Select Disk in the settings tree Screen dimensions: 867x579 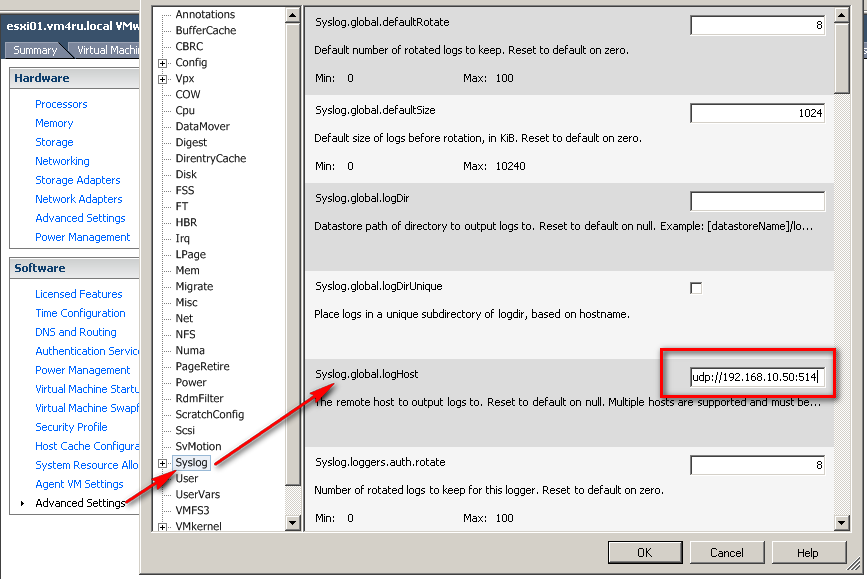coord(186,175)
